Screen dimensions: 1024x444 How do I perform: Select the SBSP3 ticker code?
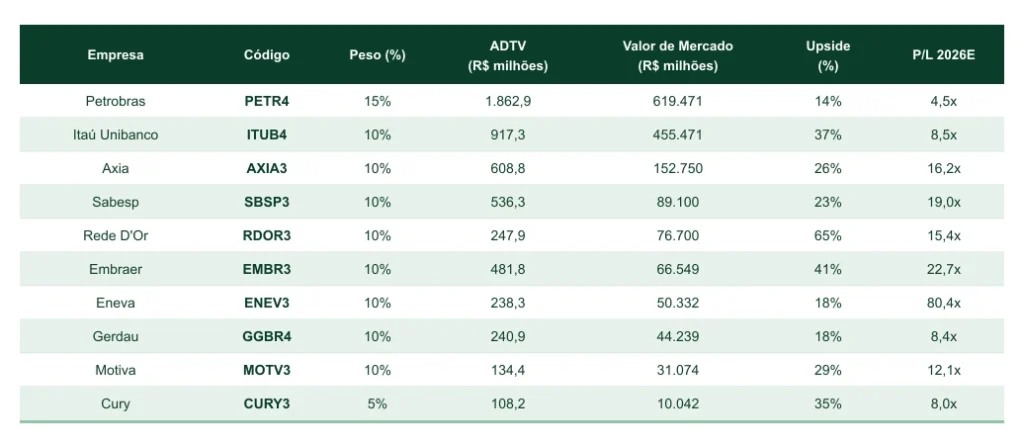(266, 202)
